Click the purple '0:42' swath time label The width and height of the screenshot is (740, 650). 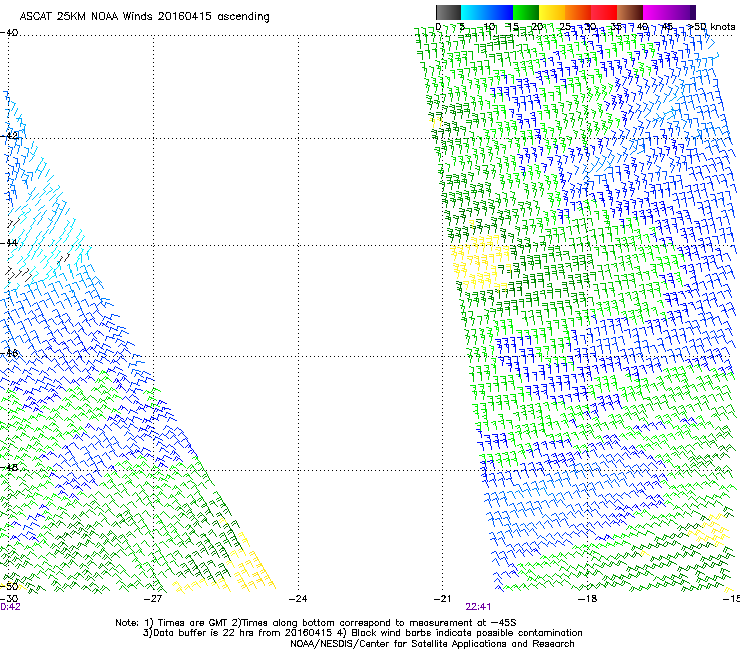point(10,607)
